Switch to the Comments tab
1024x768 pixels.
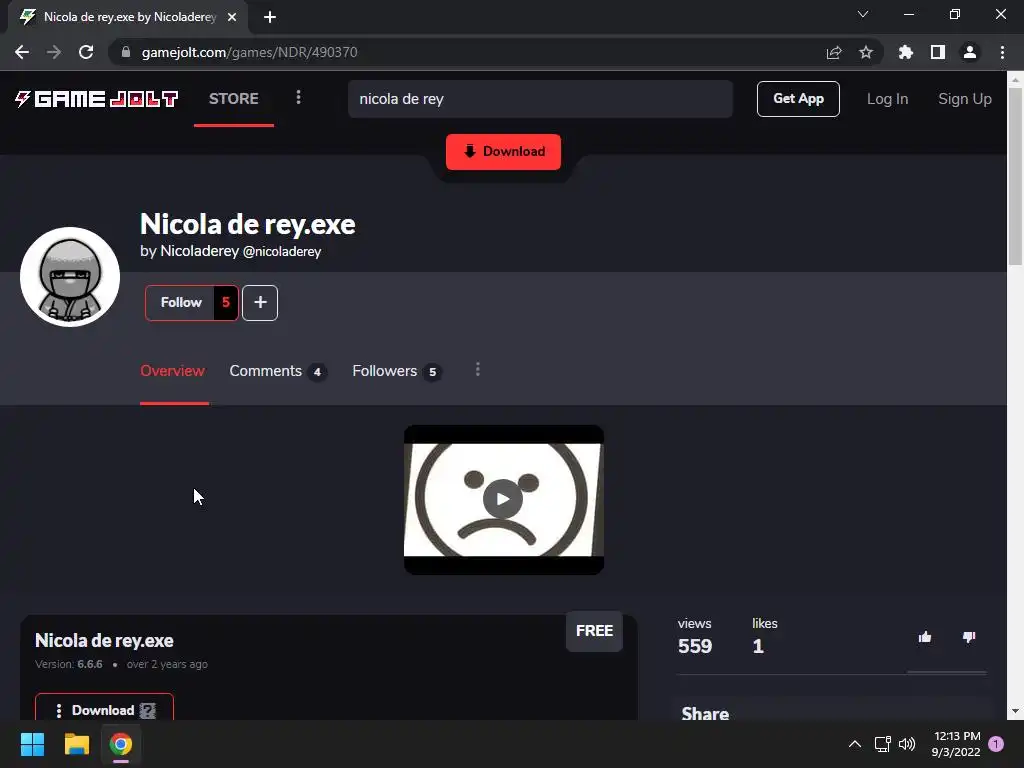pos(278,371)
